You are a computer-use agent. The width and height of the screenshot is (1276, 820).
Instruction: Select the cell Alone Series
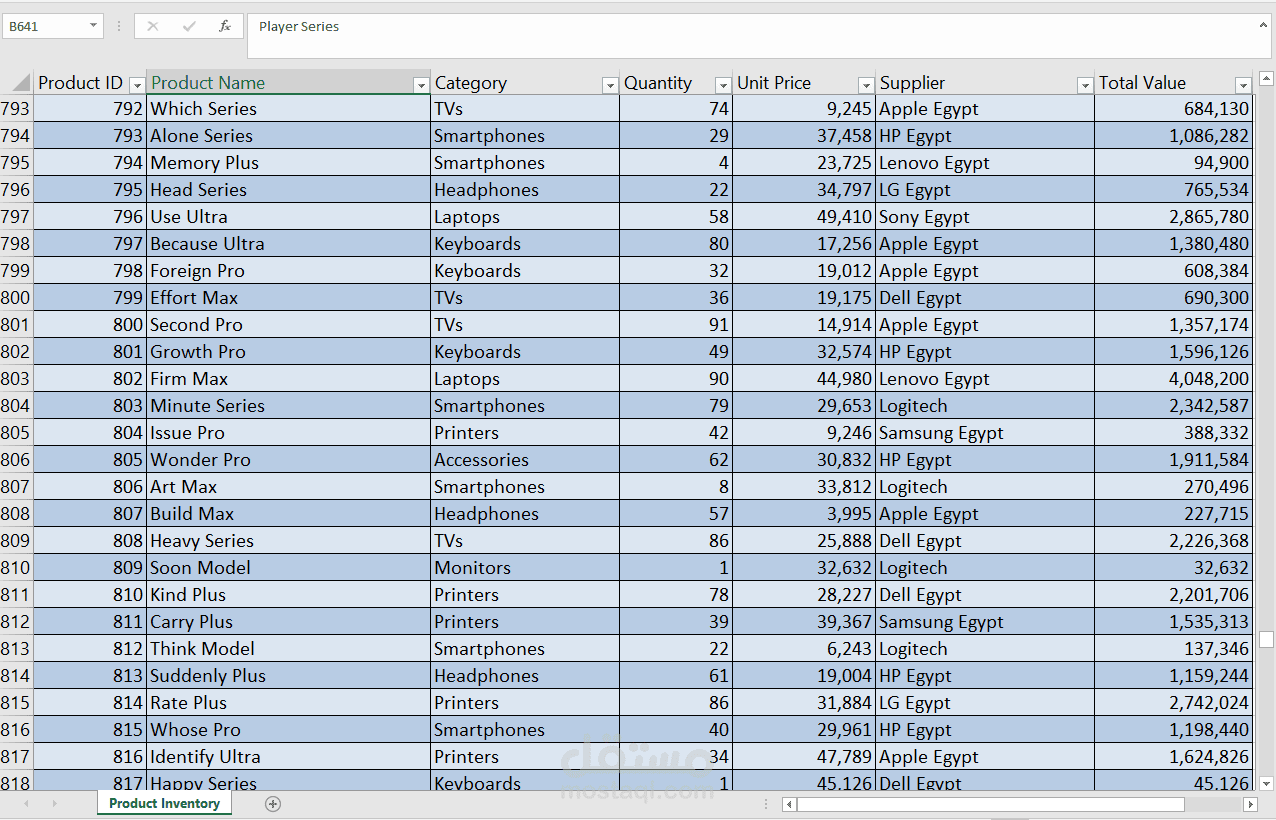pos(288,136)
